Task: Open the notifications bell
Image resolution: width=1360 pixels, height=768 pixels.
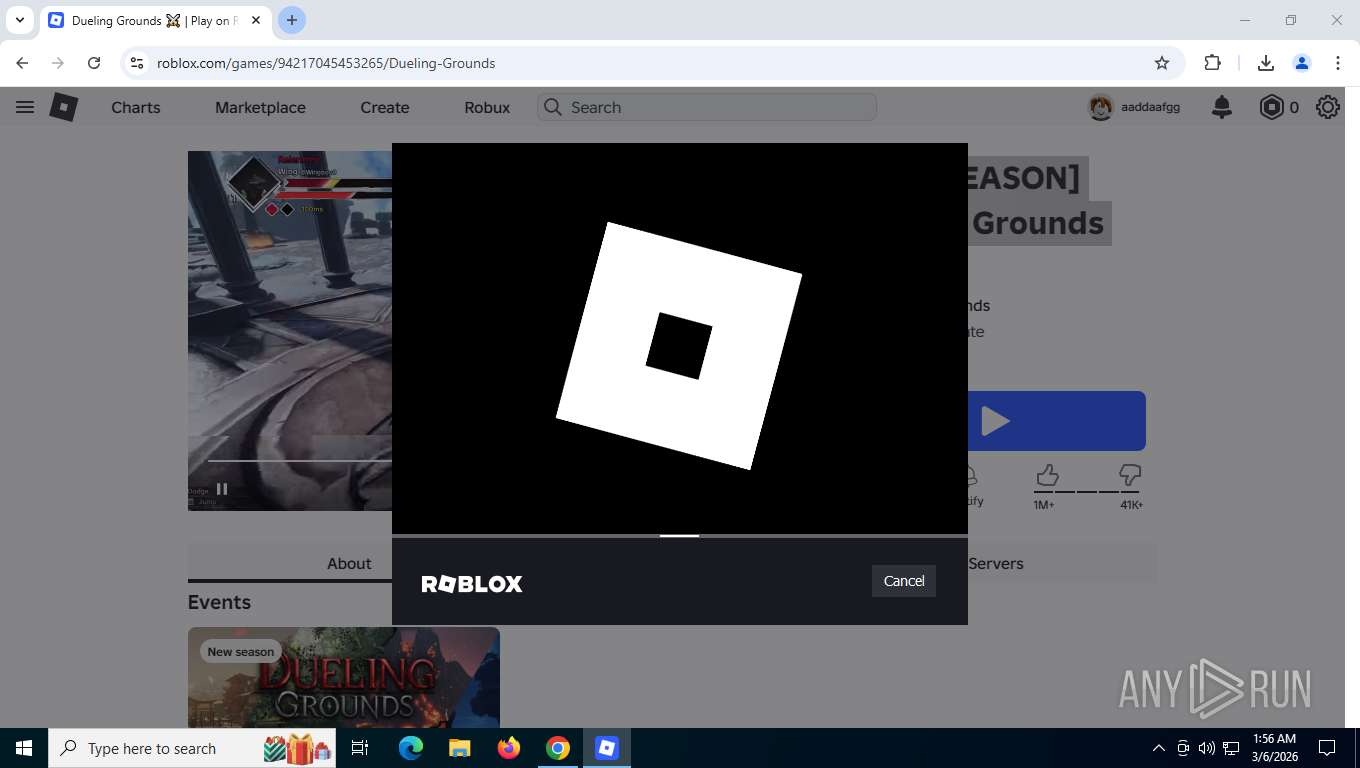Action: coord(1222,107)
